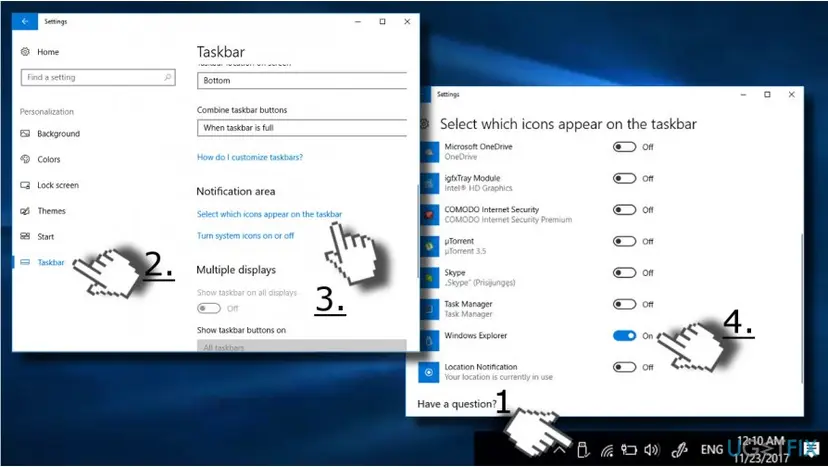Maximize the icons selection settings window
This screenshot has width=828, height=467.
coord(767,95)
